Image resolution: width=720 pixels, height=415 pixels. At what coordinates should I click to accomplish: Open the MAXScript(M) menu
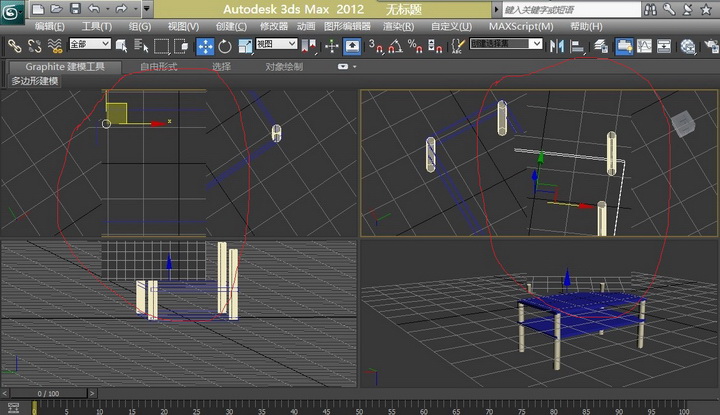521,27
